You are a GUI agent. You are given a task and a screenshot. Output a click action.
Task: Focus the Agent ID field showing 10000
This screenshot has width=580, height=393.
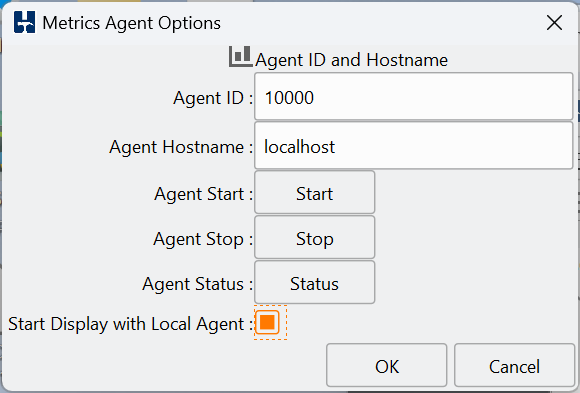pos(414,97)
